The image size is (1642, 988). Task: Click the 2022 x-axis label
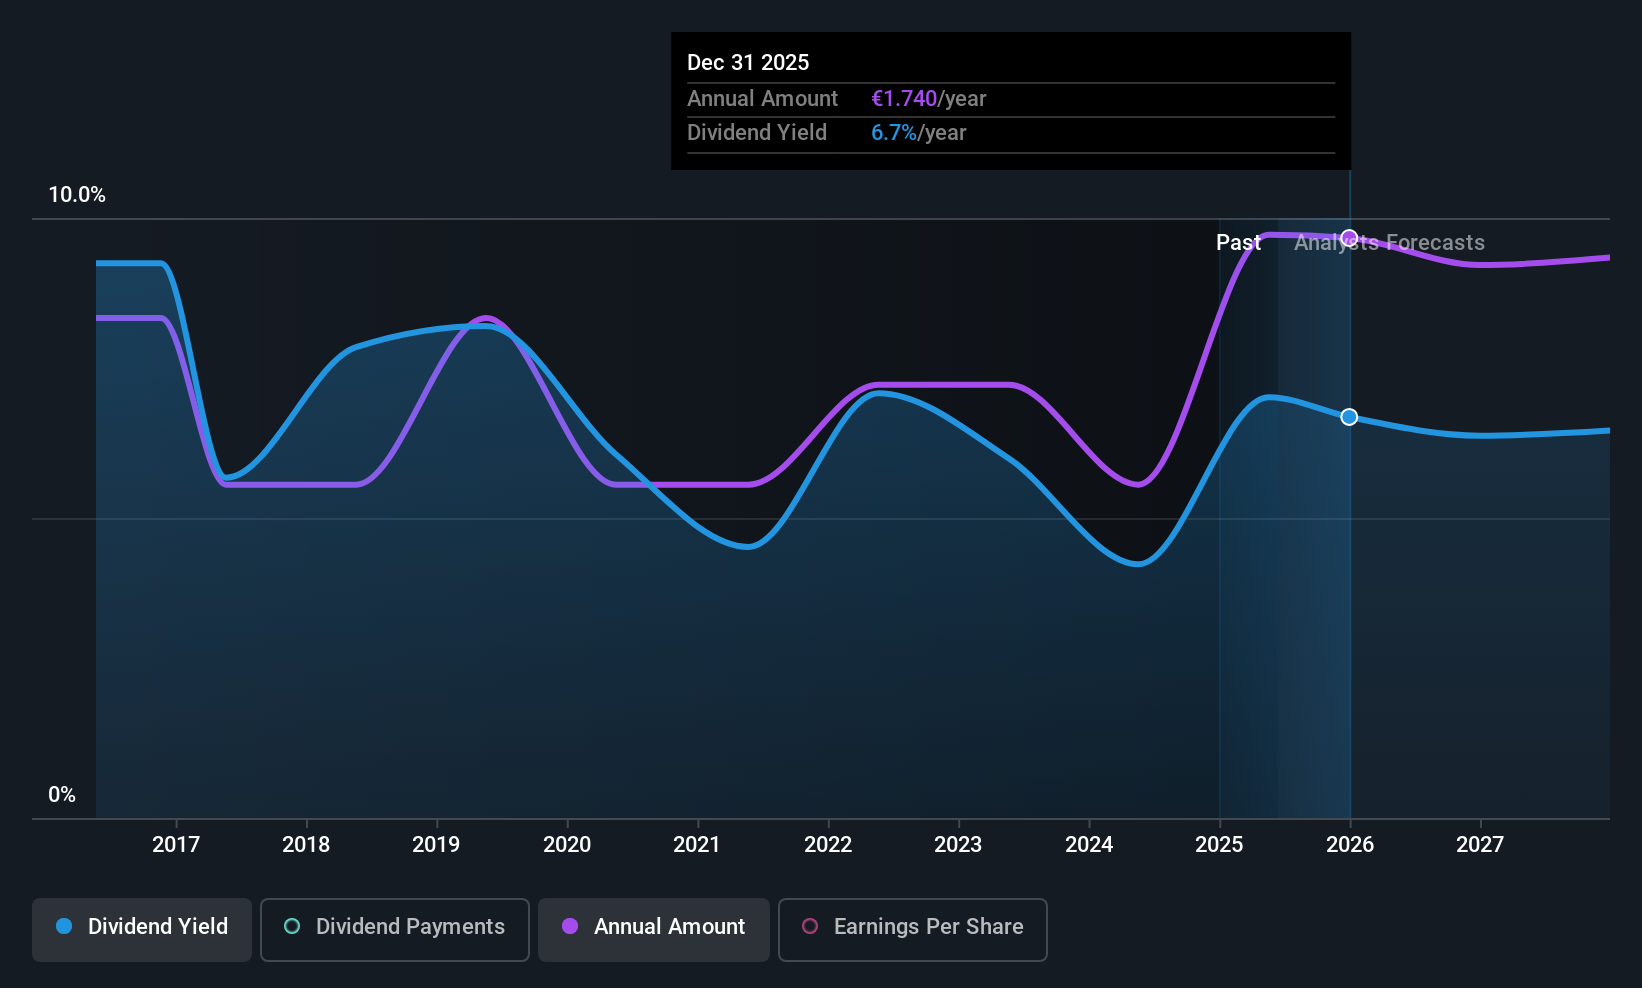click(828, 844)
